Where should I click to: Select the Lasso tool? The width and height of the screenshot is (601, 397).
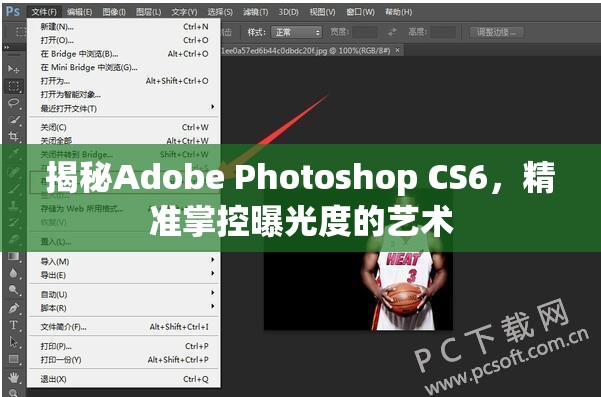(x=13, y=103)
